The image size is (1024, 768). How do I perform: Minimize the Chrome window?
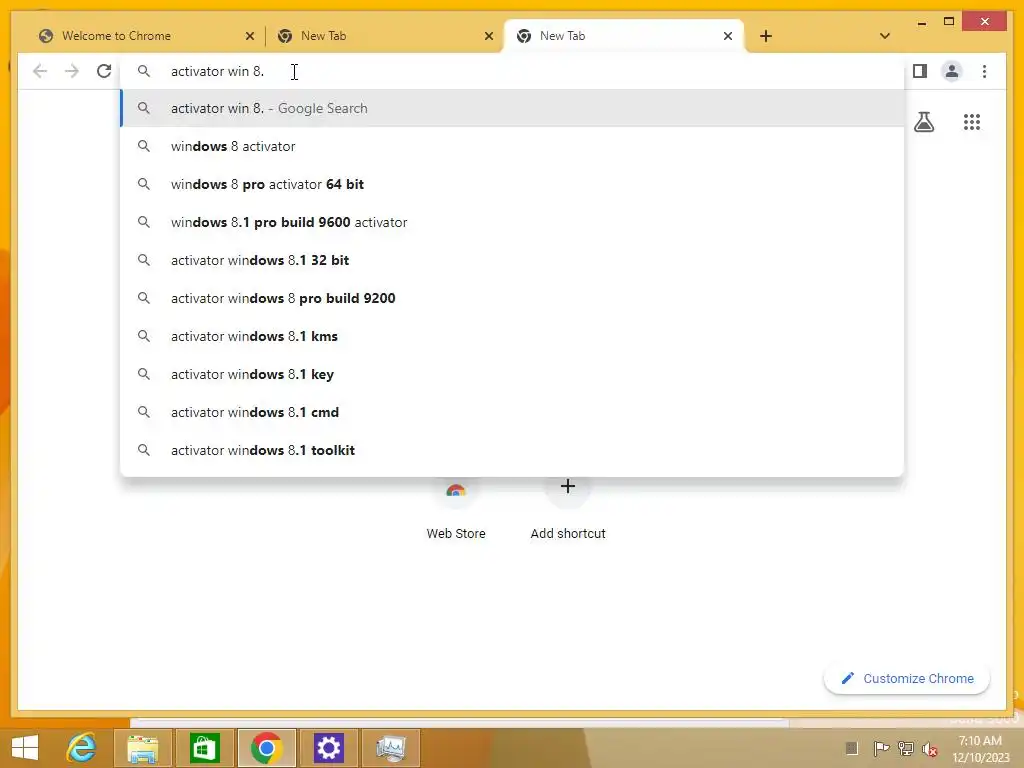(921, 22)
